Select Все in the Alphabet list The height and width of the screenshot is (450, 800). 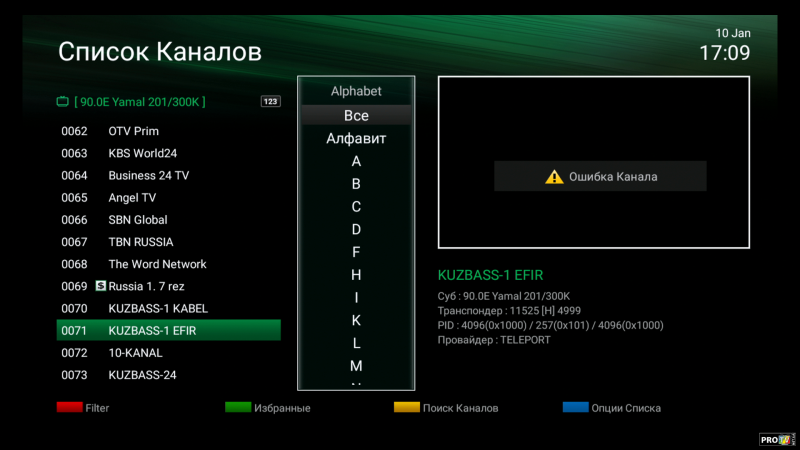pos(356,116)
